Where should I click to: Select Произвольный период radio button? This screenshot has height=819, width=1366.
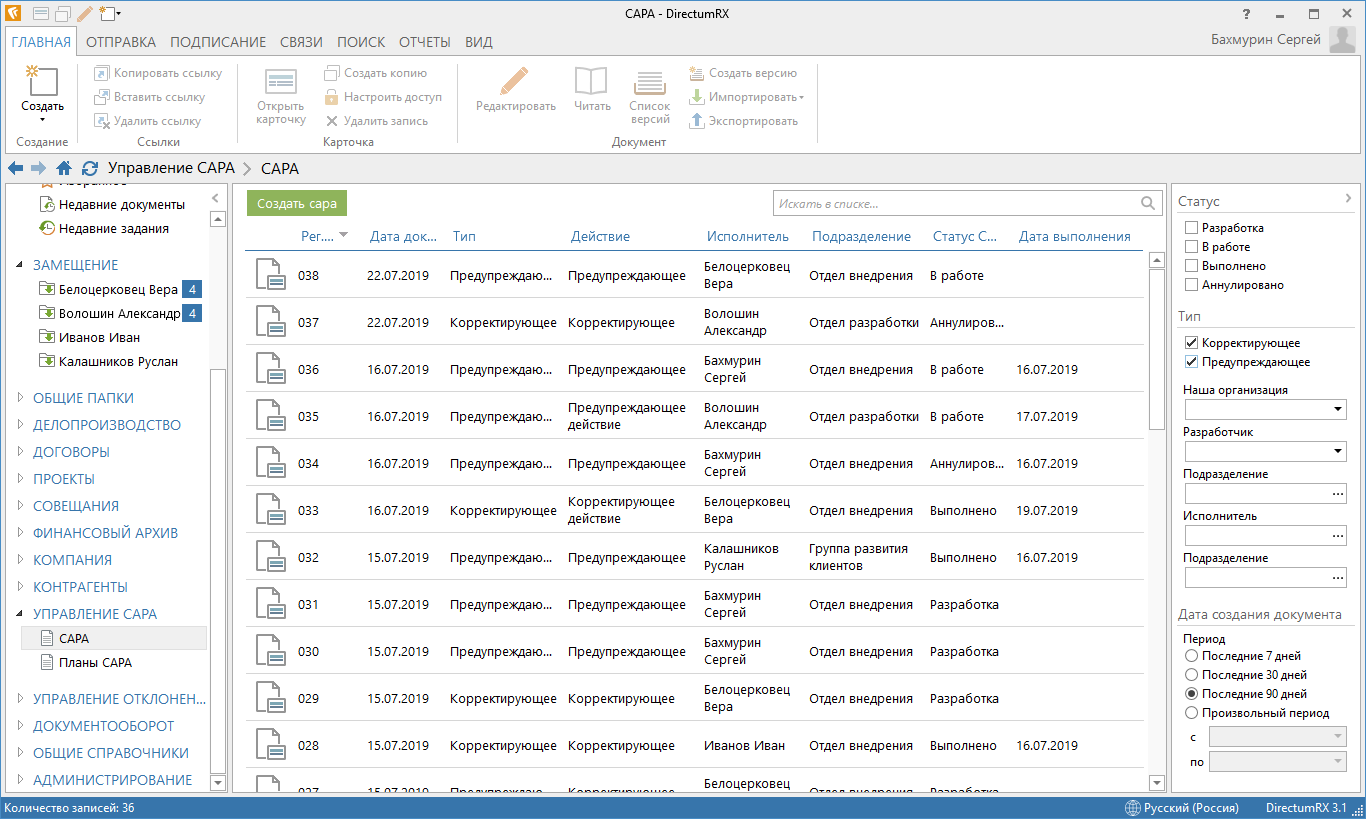1191,713
